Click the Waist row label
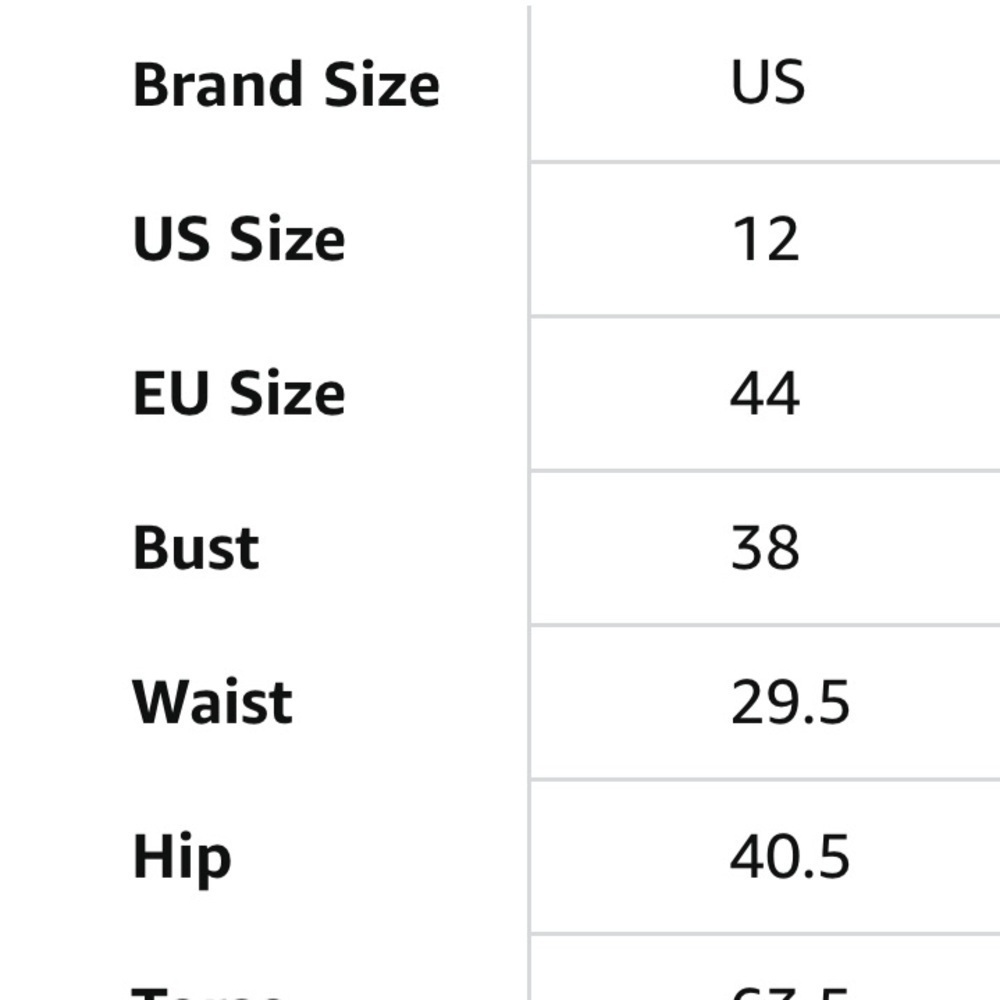This screenshot has width=1000, height=1000. pos(212,702)
